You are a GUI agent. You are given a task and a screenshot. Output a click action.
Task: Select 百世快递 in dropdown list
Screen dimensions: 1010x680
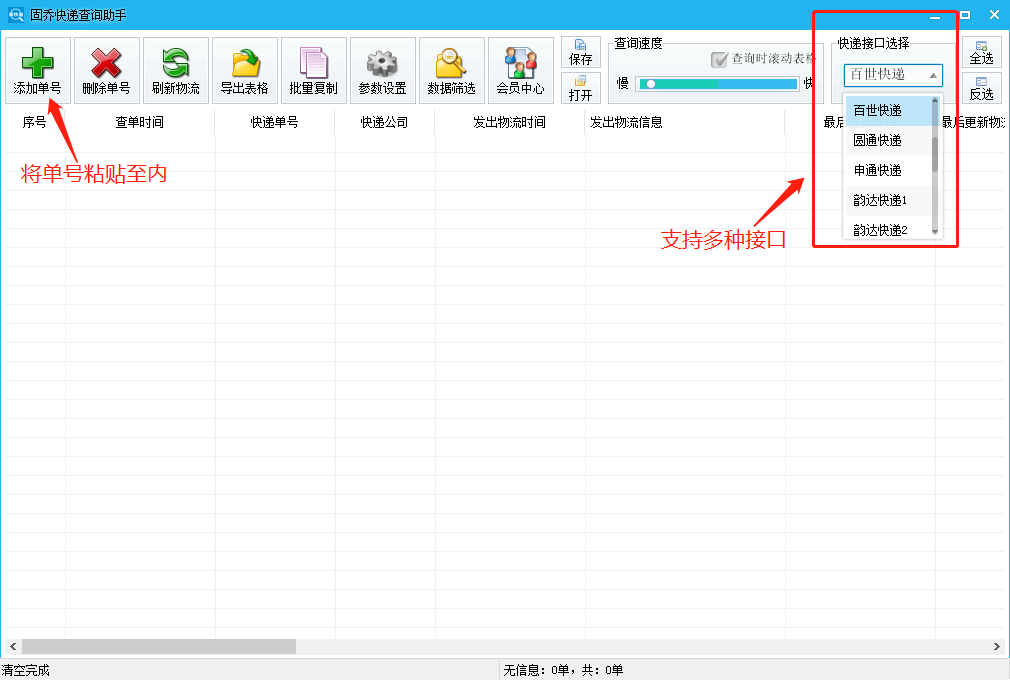click(888, 110)
